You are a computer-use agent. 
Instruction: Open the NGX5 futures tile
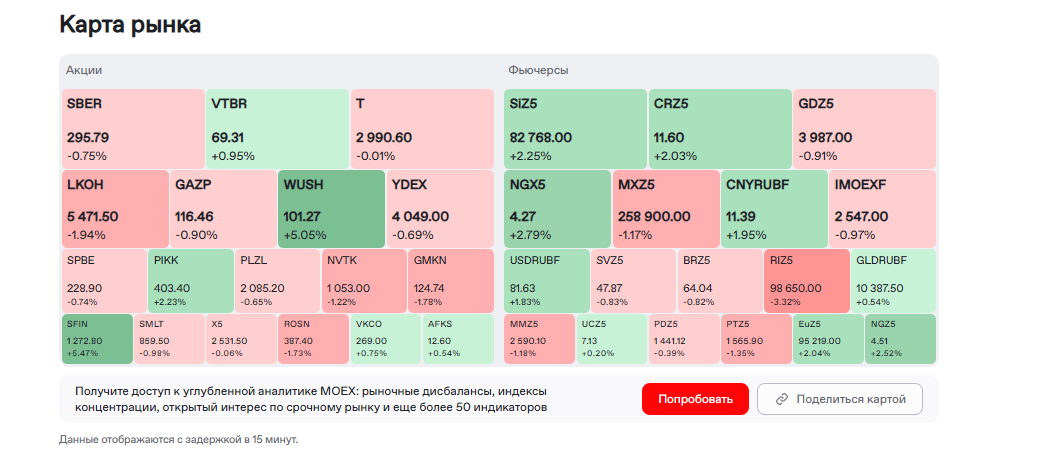click(x=557, y=208)
